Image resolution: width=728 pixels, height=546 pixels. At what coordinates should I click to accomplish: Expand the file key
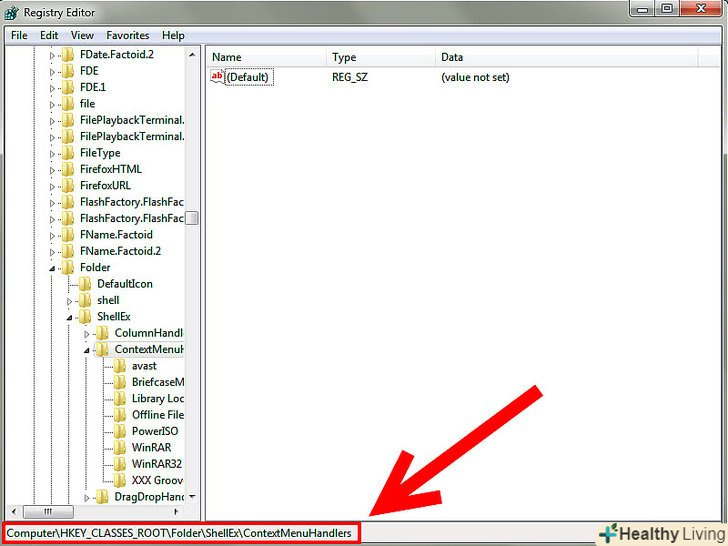pyautogui.click(x=52, y=105)
